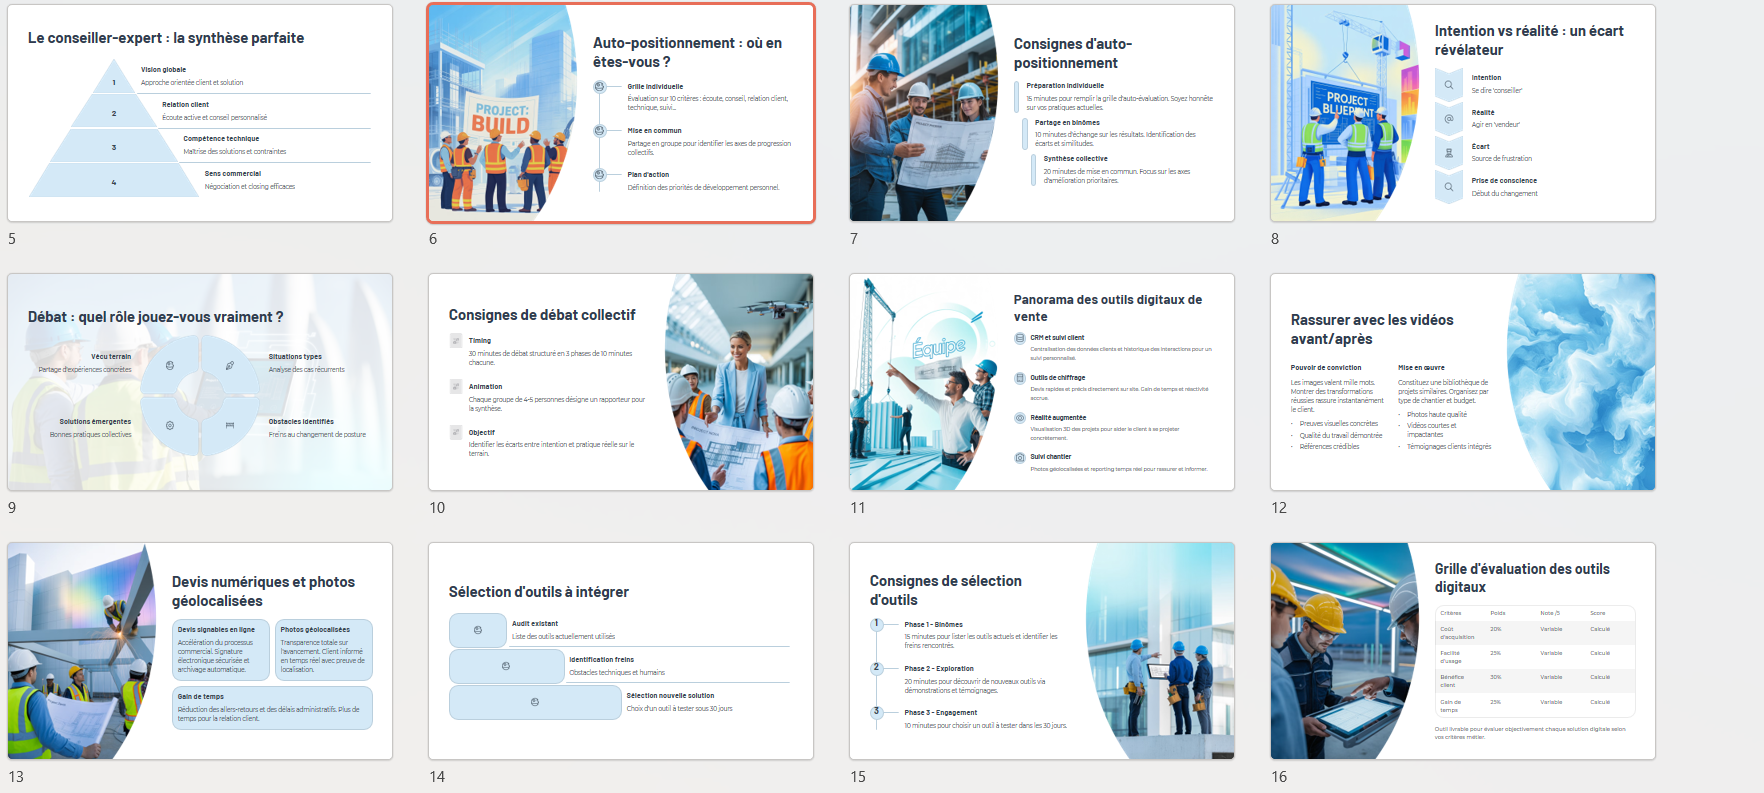Click the icon box beside 'Audit existant'
The width and height of the screenshot is (1764, 793).
(x=478, y=630)
